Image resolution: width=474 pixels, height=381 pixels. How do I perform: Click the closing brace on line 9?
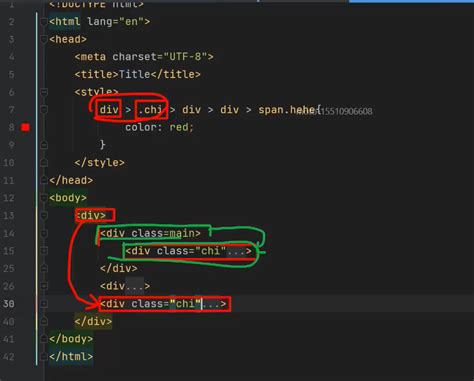[103, 145]
